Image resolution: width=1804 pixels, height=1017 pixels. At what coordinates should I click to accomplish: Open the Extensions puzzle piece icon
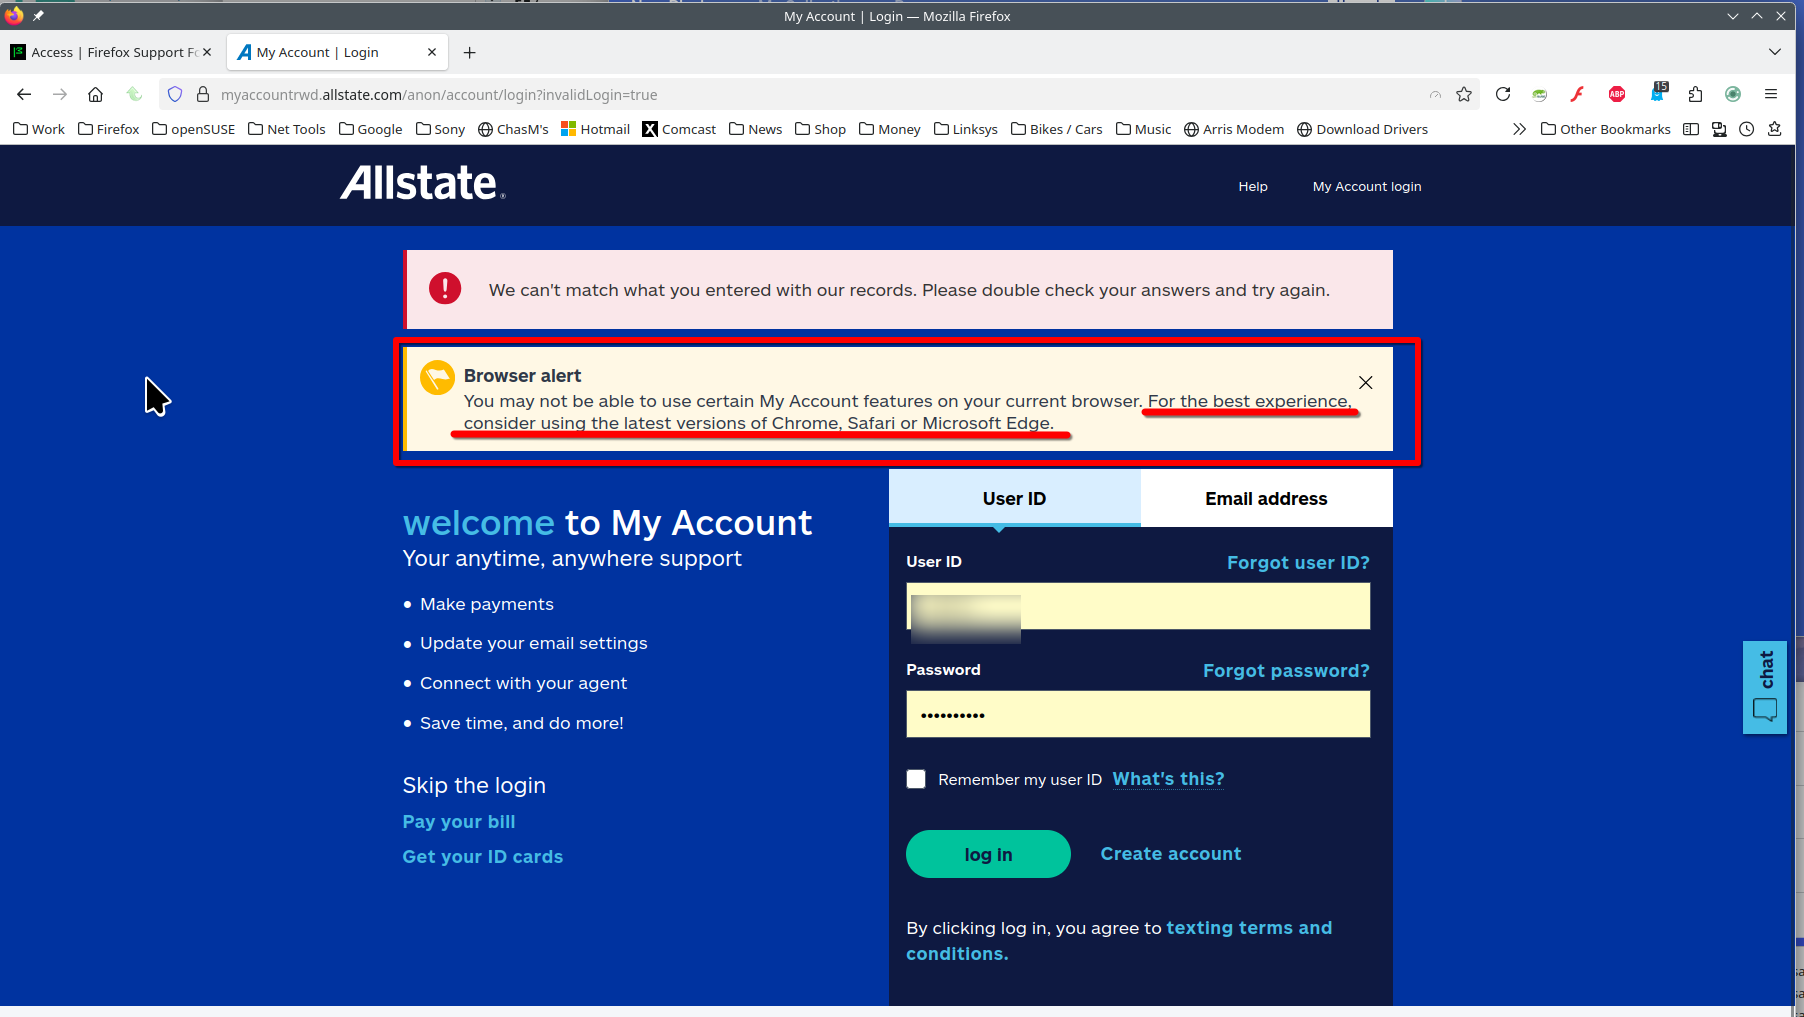pyautogui.click(x=1695, y=94)
